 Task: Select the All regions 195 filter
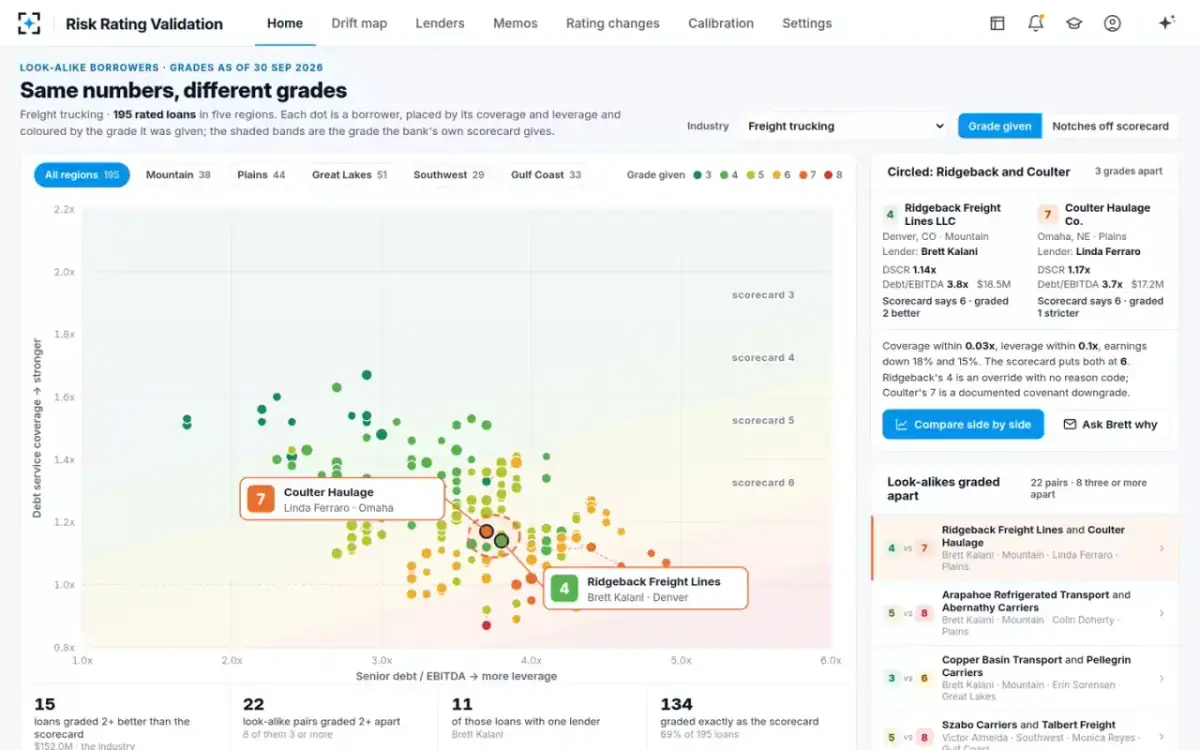pos(82,175)
